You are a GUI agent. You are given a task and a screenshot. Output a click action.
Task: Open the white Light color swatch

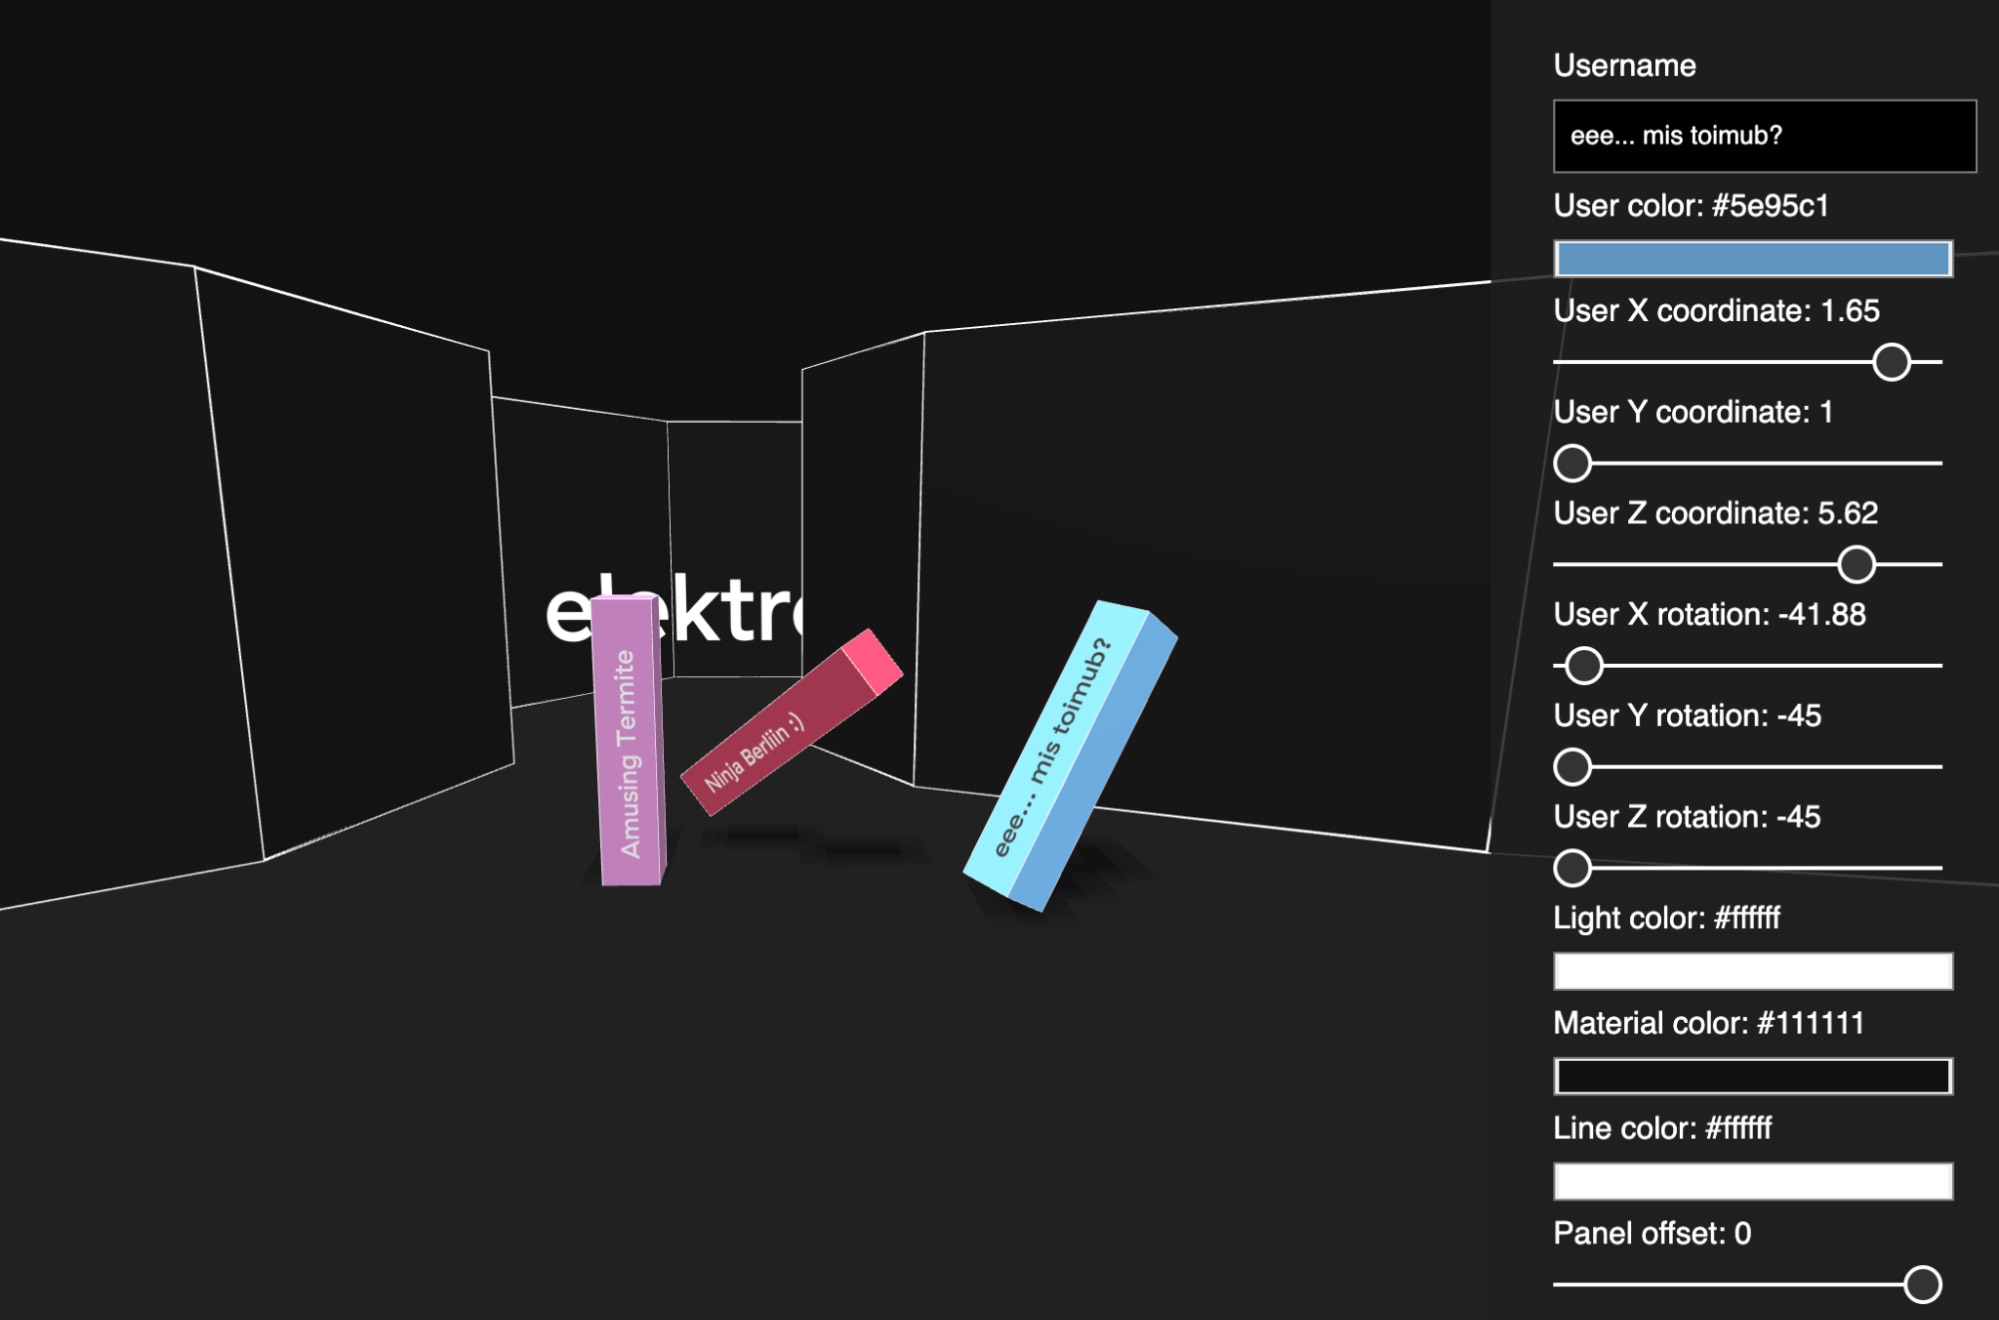1752,971
